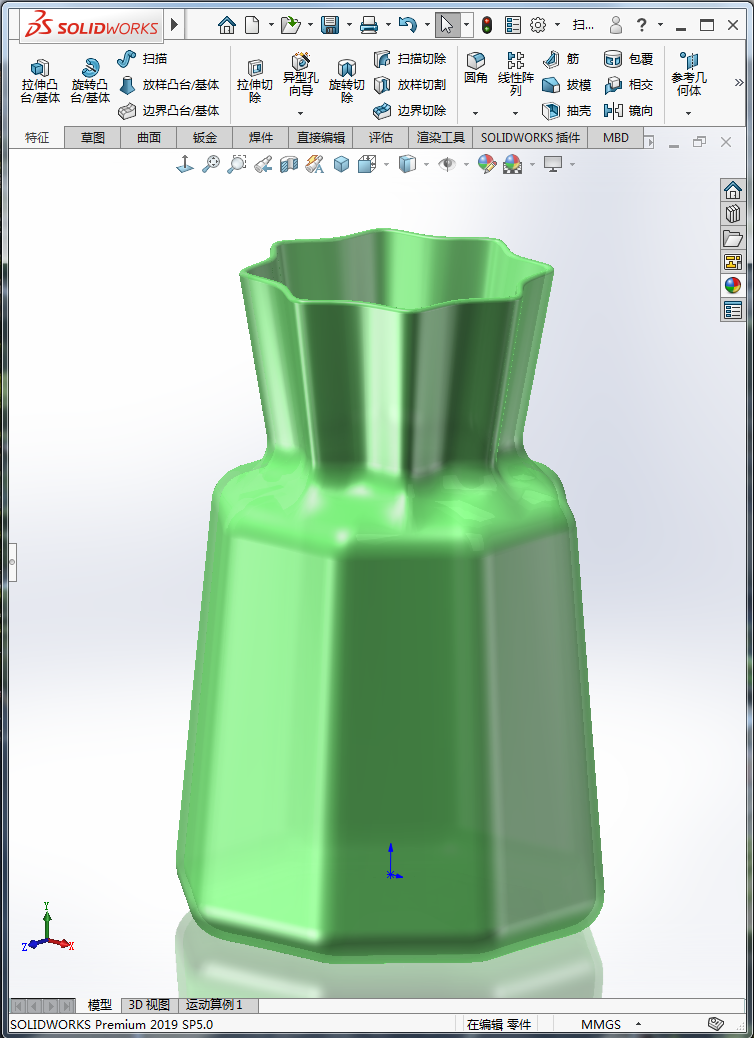Select the Mirror (镜向) tool

pyautogui.click(x=628, y=111)
